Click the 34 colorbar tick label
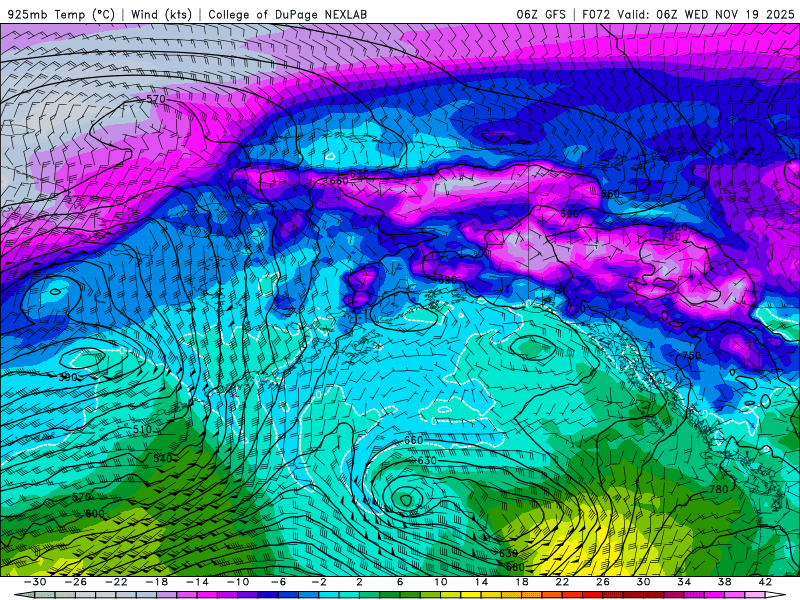Image resolution: width=800 pixels, height=600 pixels. [684, 582]
